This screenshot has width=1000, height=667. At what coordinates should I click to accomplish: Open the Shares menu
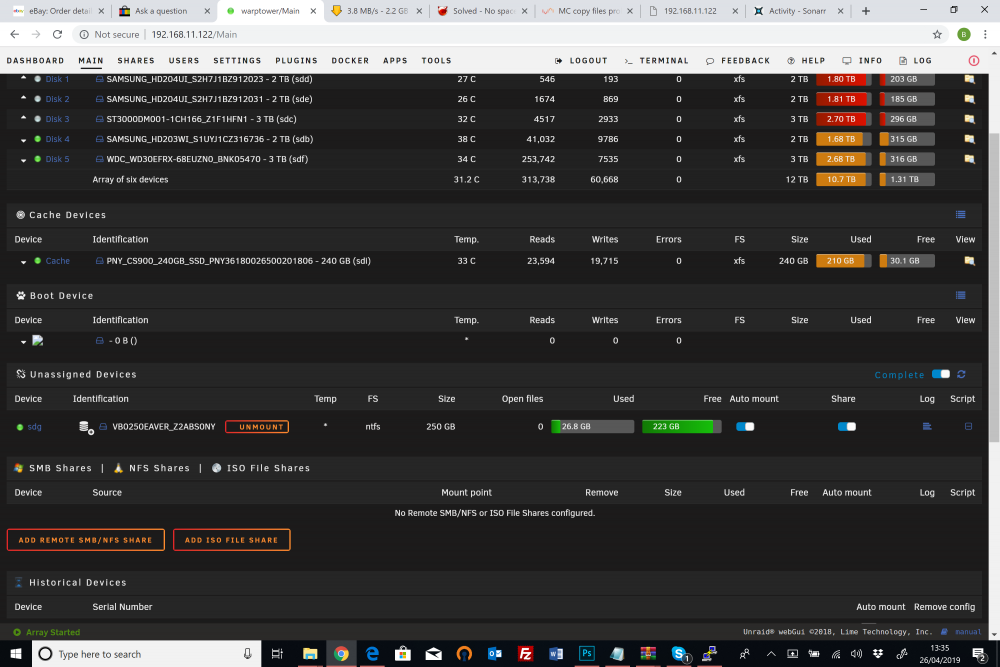[x=136, y=61]
